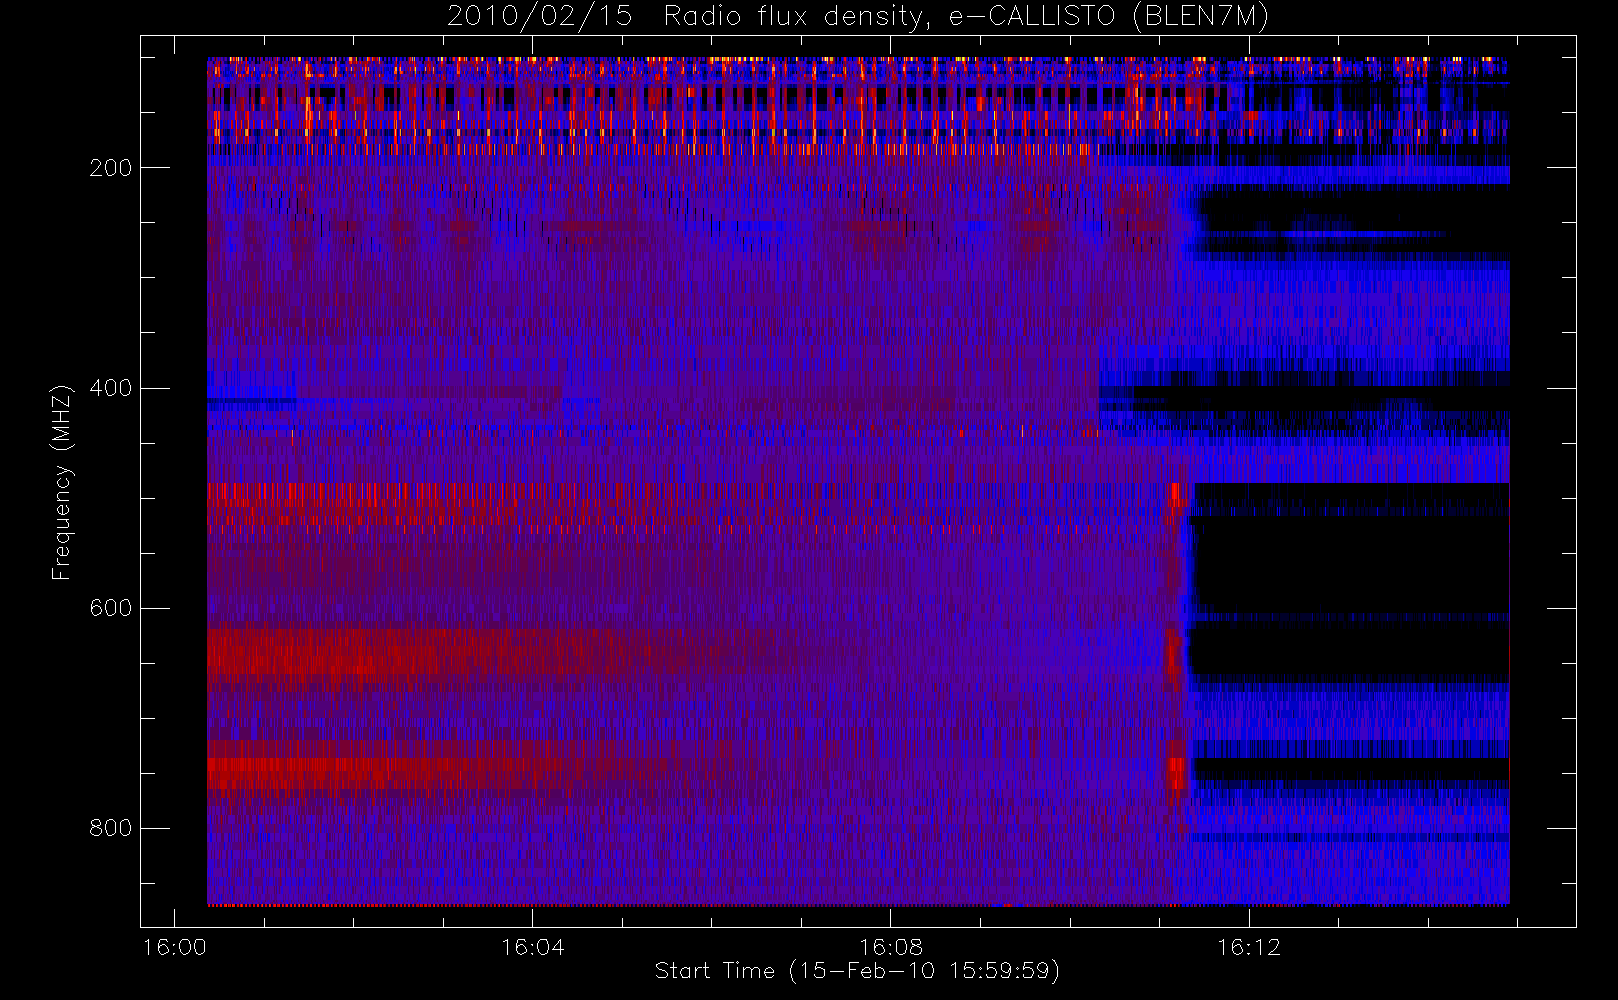Click the plot title mentioning e-CALLISTO (BLEN7M)

click(858, 17)
